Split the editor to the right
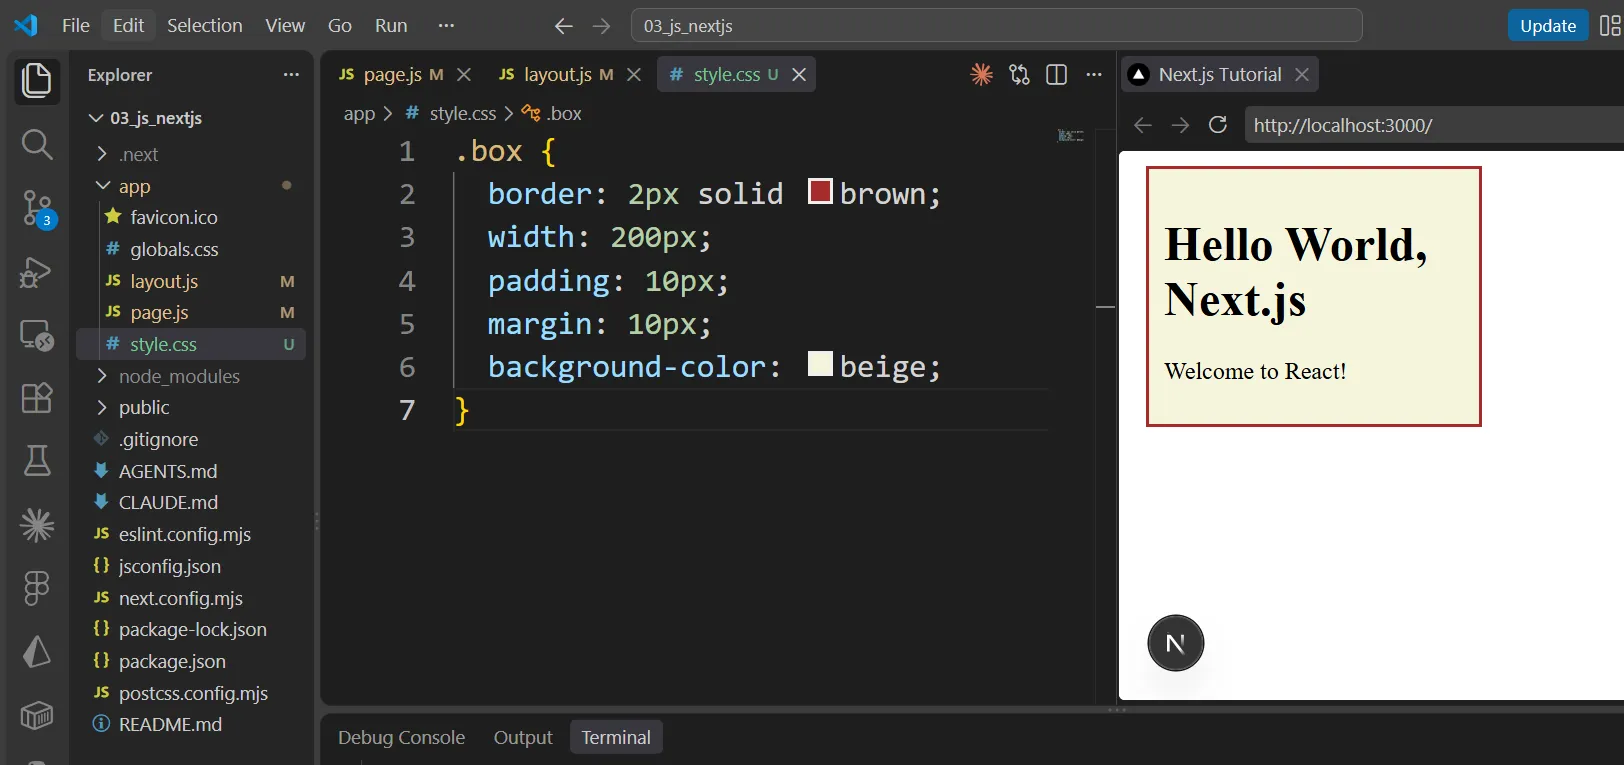Image resolution: width=1624 pixels, height=765 pixels. tap(1056, 74)
